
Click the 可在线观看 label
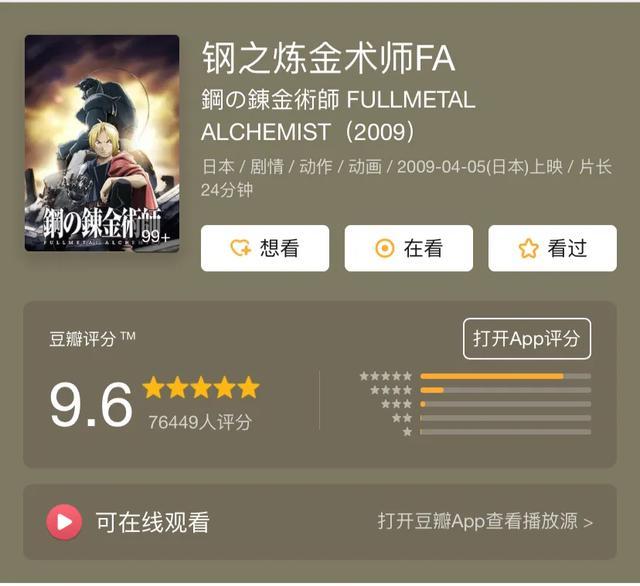(153, 522)
